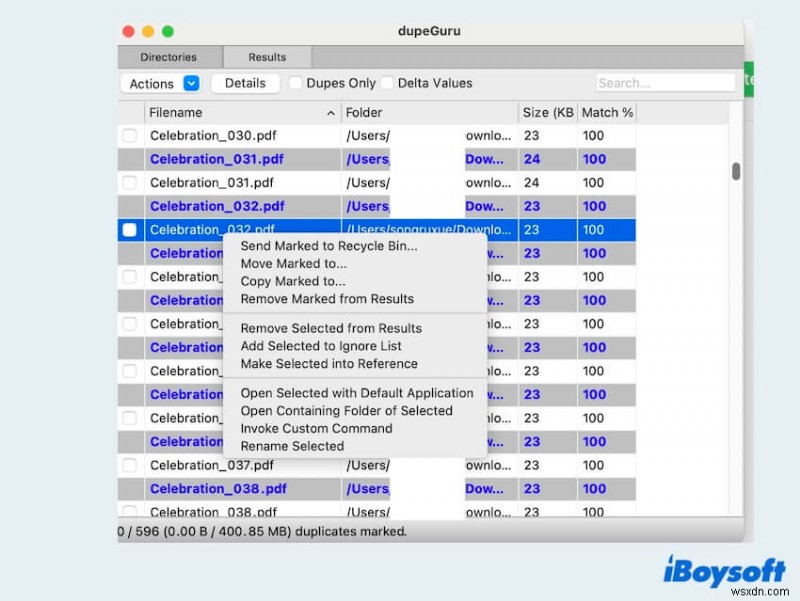Choose Remove Selected from Results
Viewport: 800px width, 601px height.
coord(331,328)
